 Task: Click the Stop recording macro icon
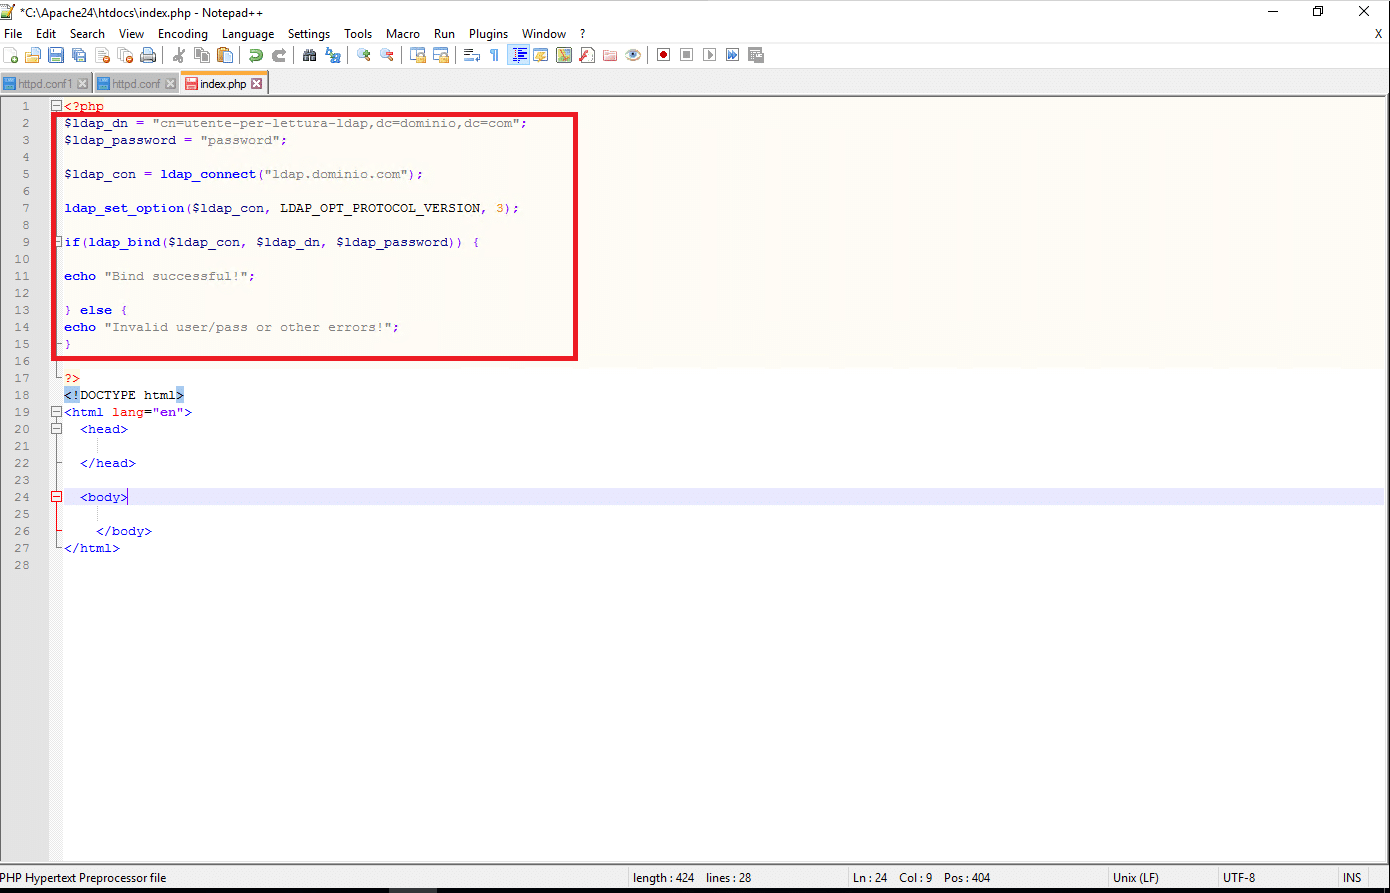tap(687, 55)
